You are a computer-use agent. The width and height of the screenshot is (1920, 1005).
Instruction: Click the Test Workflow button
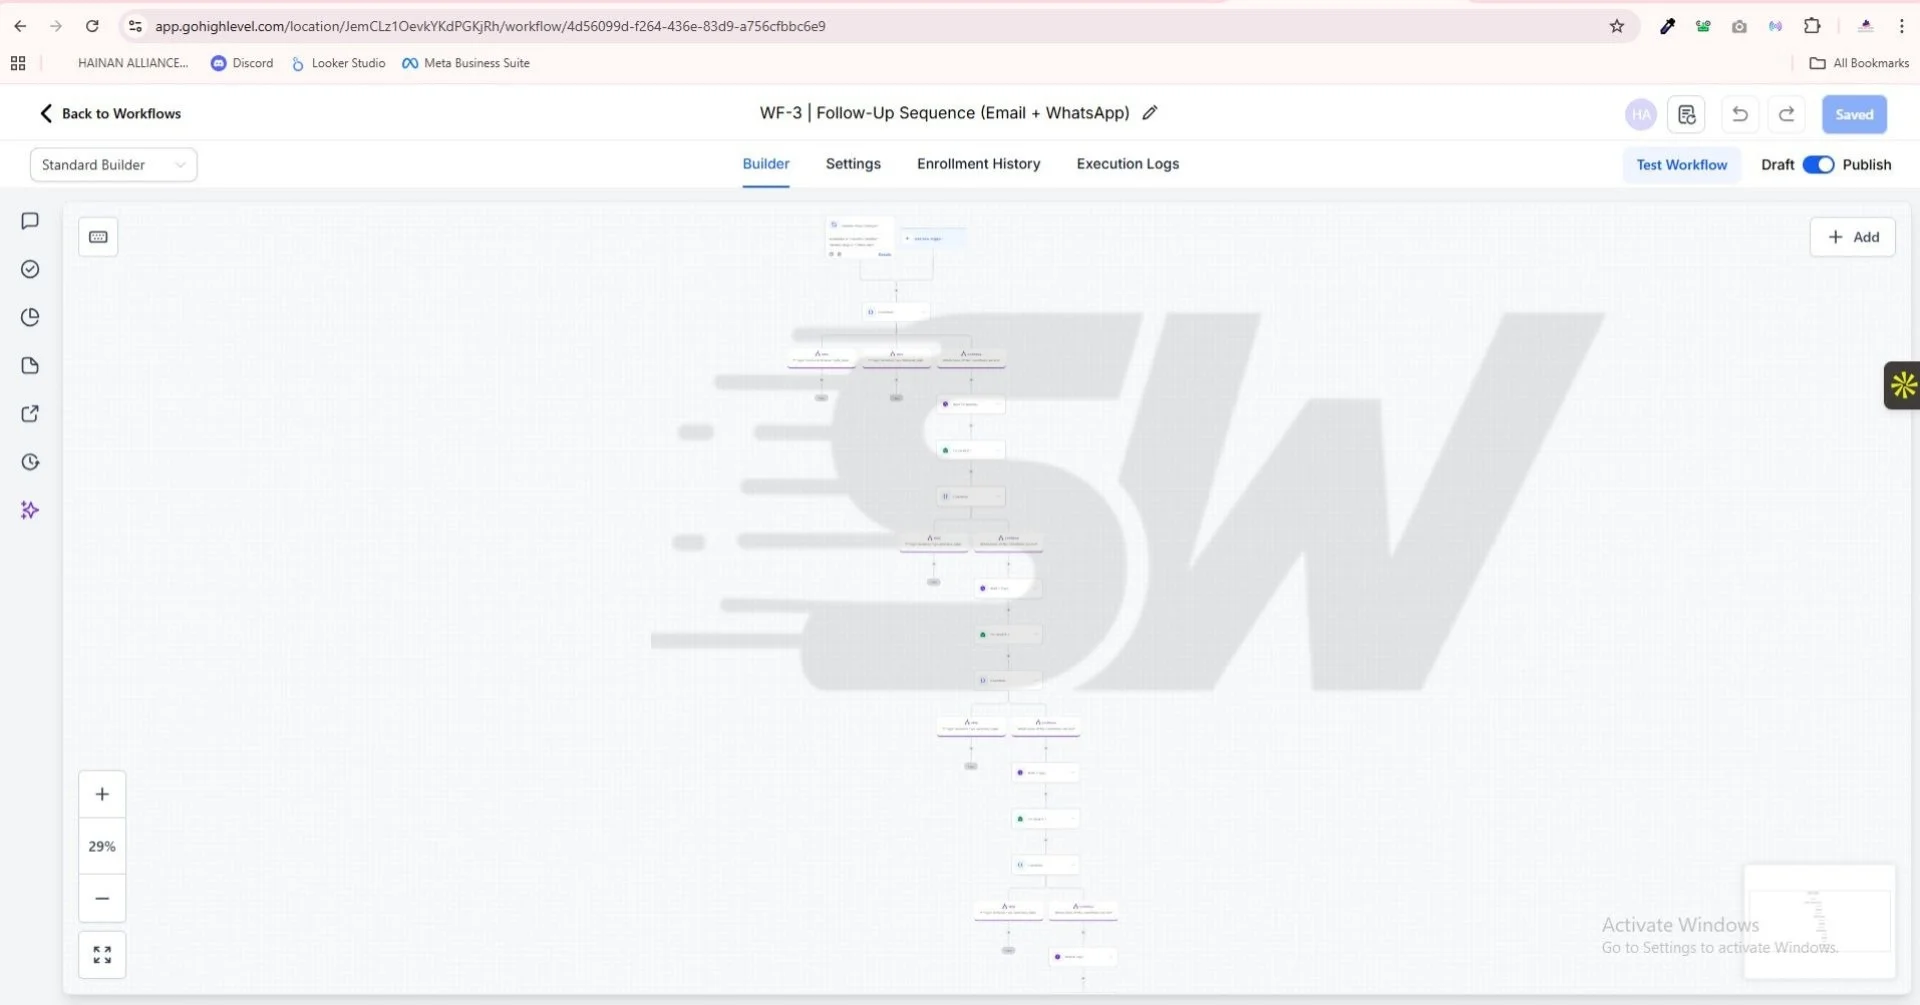[x=1681, y=165]
